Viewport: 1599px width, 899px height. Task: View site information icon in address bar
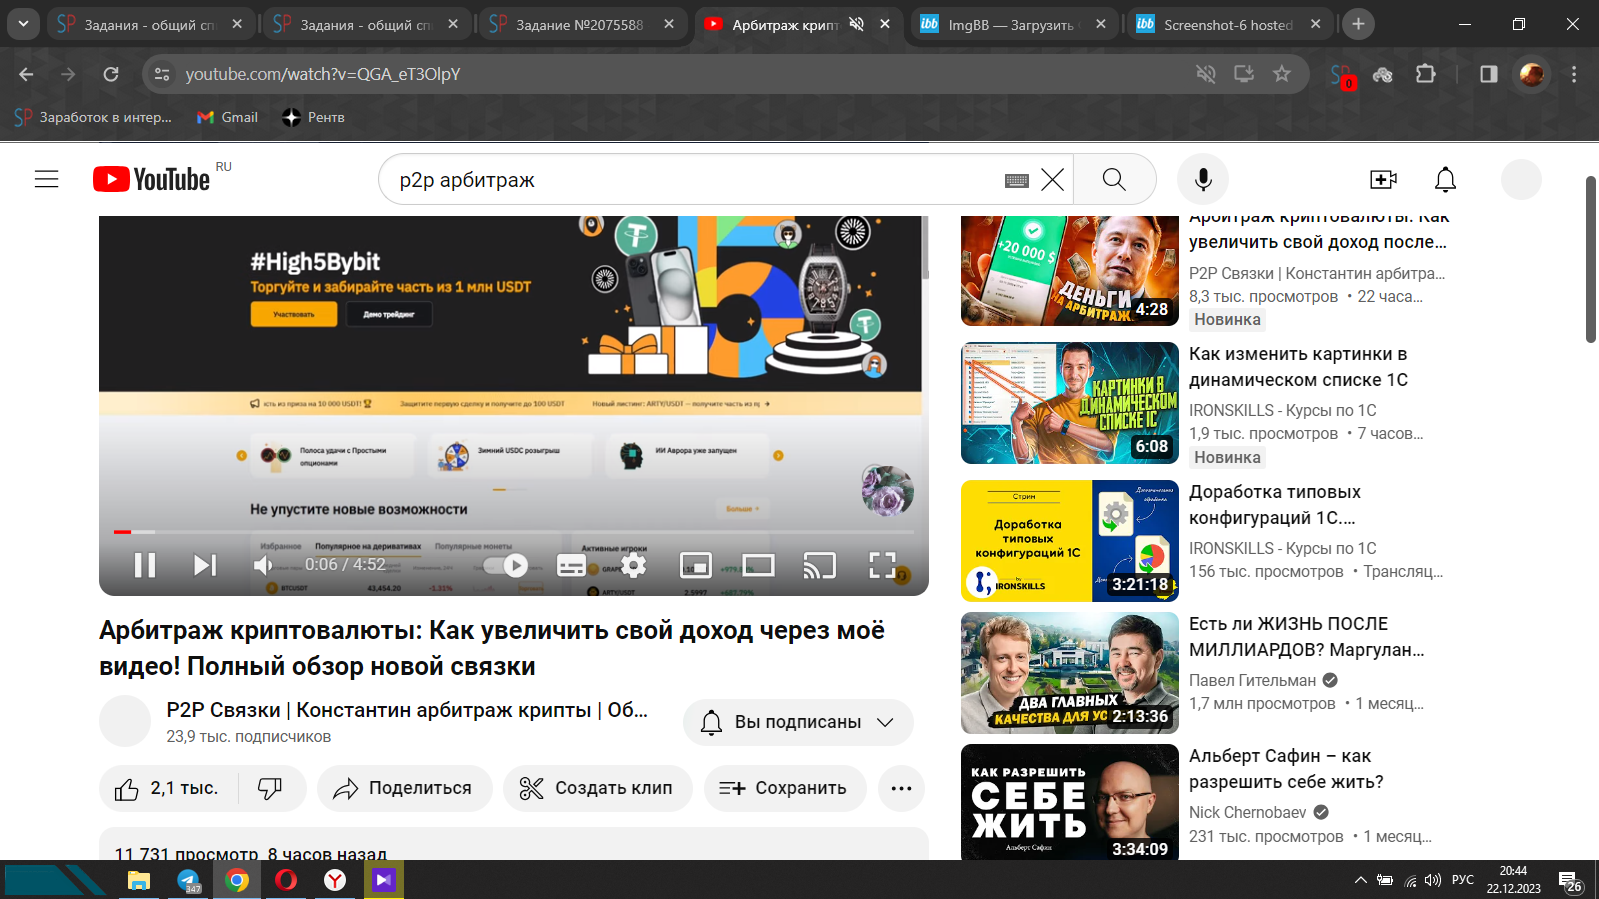pyautogui.click(x=161, y=74)
